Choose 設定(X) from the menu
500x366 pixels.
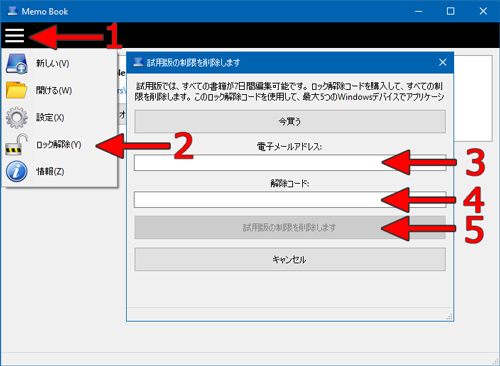[x=59, y=117]
